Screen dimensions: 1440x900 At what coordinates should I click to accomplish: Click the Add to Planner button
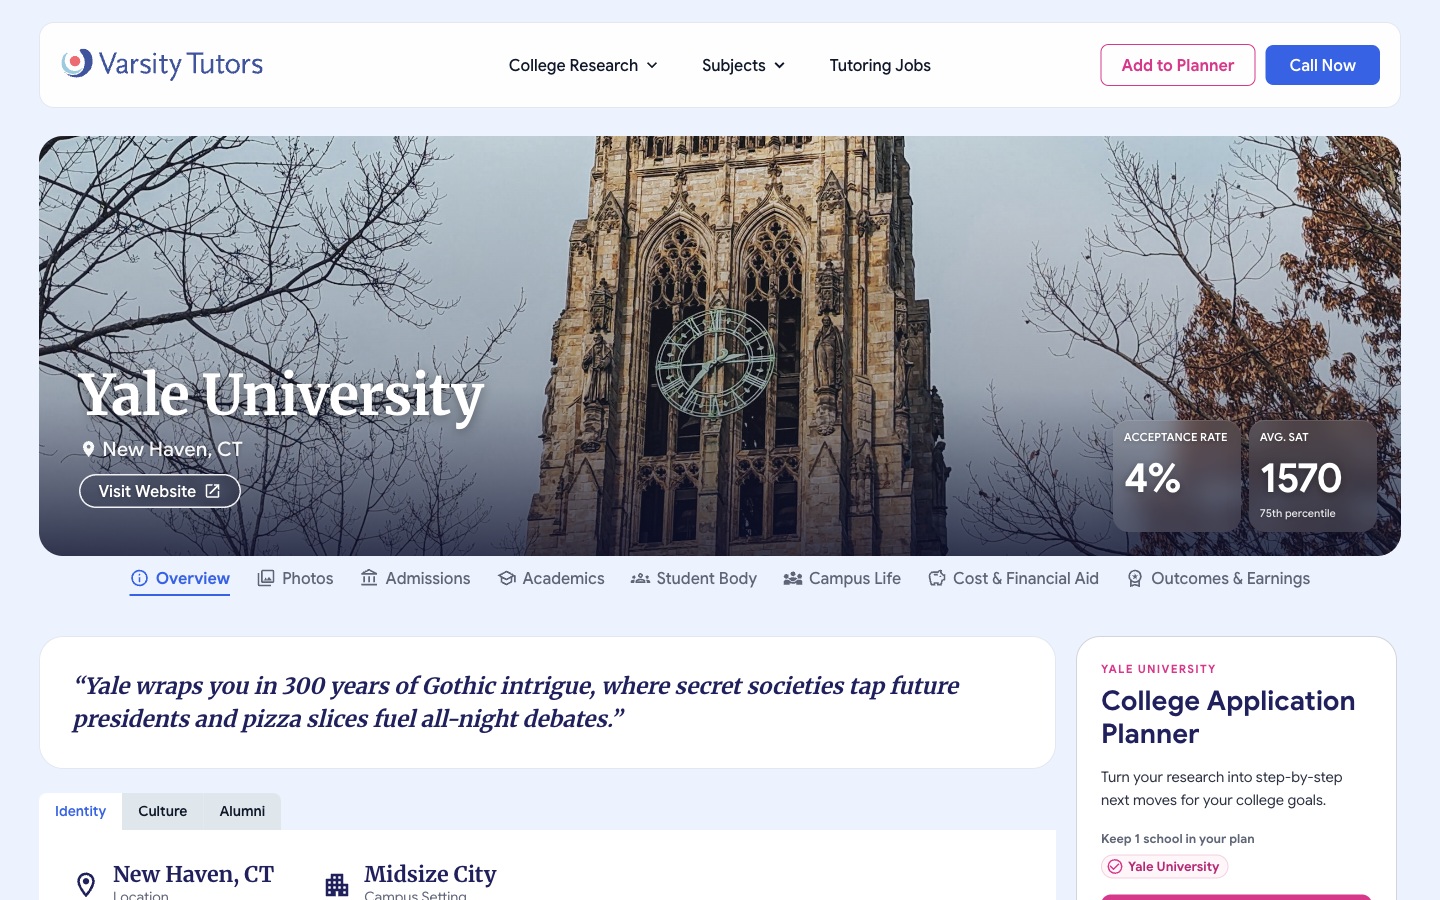tap(1178, 65)
